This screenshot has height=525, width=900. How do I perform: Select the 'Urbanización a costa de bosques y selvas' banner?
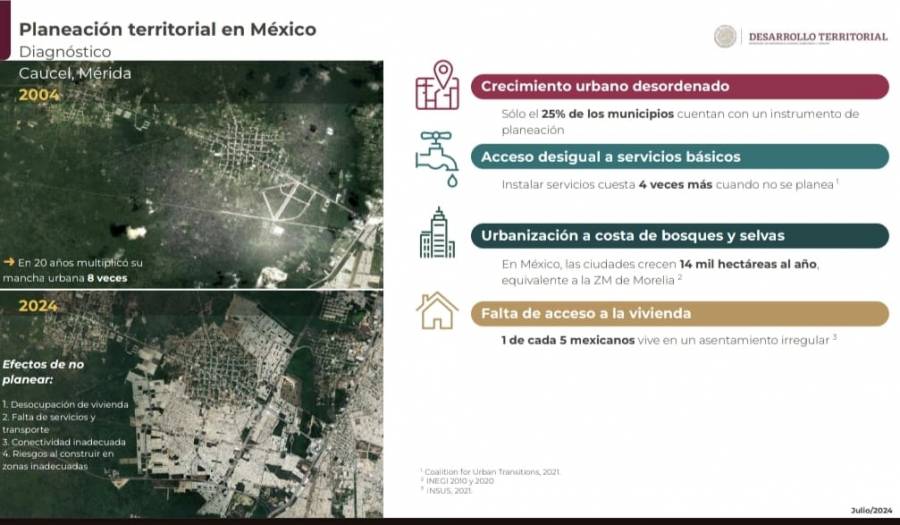tap(680, 236)
